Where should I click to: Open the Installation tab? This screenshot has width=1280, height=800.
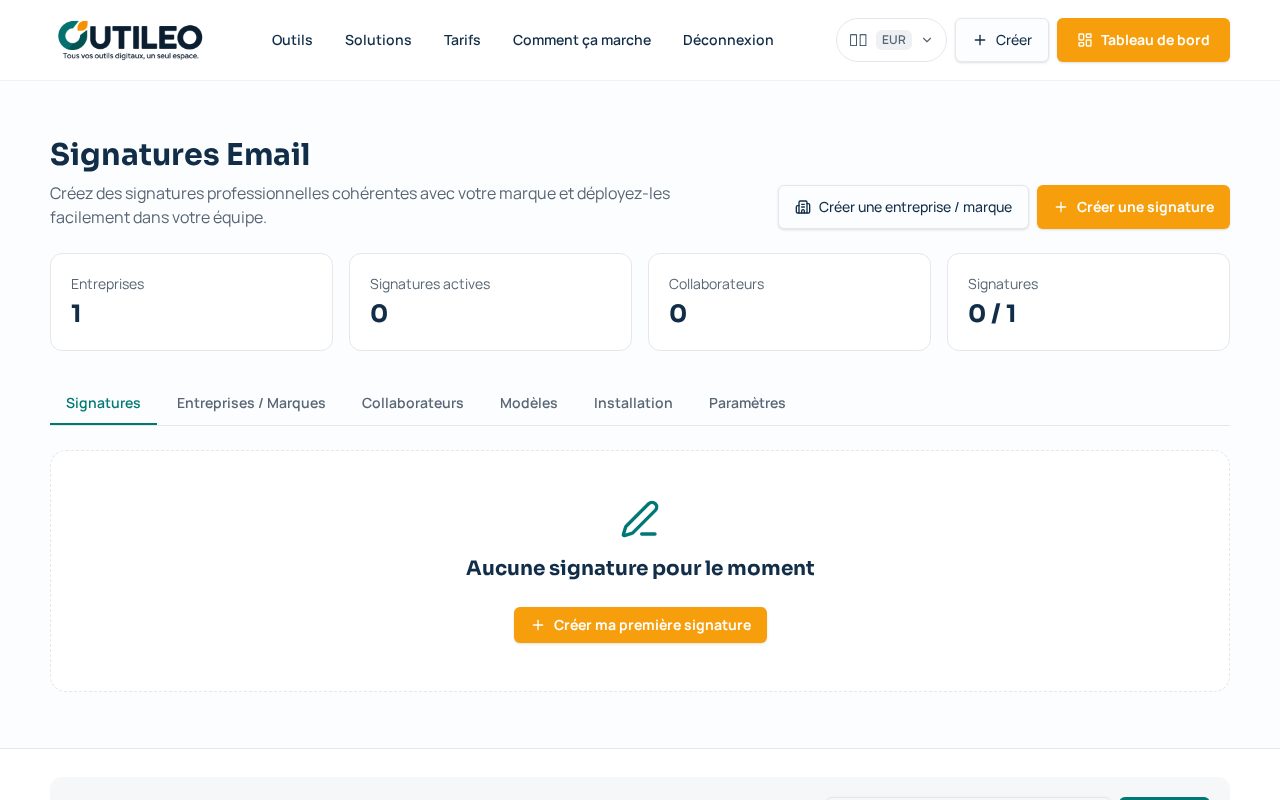click(633, 403)
